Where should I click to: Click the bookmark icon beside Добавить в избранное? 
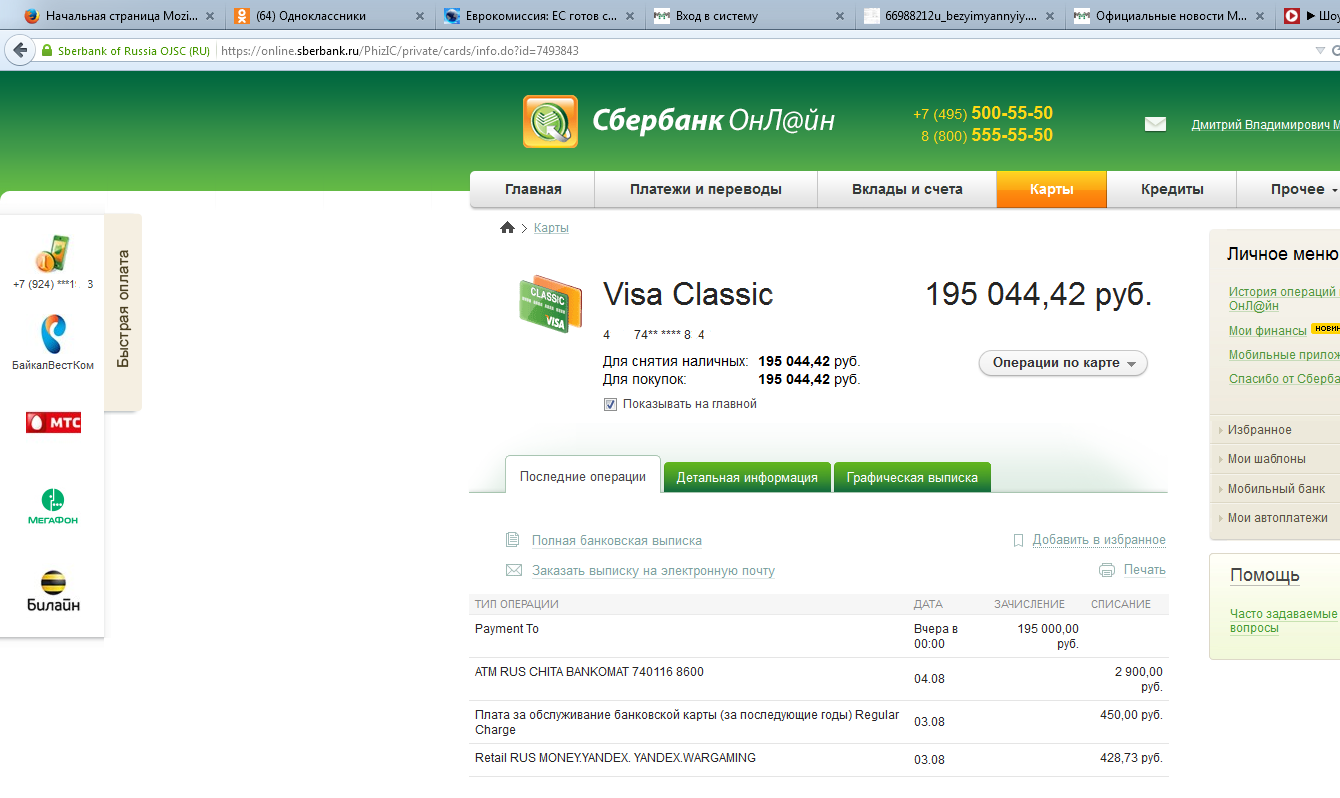click(x=1018, y=540)
